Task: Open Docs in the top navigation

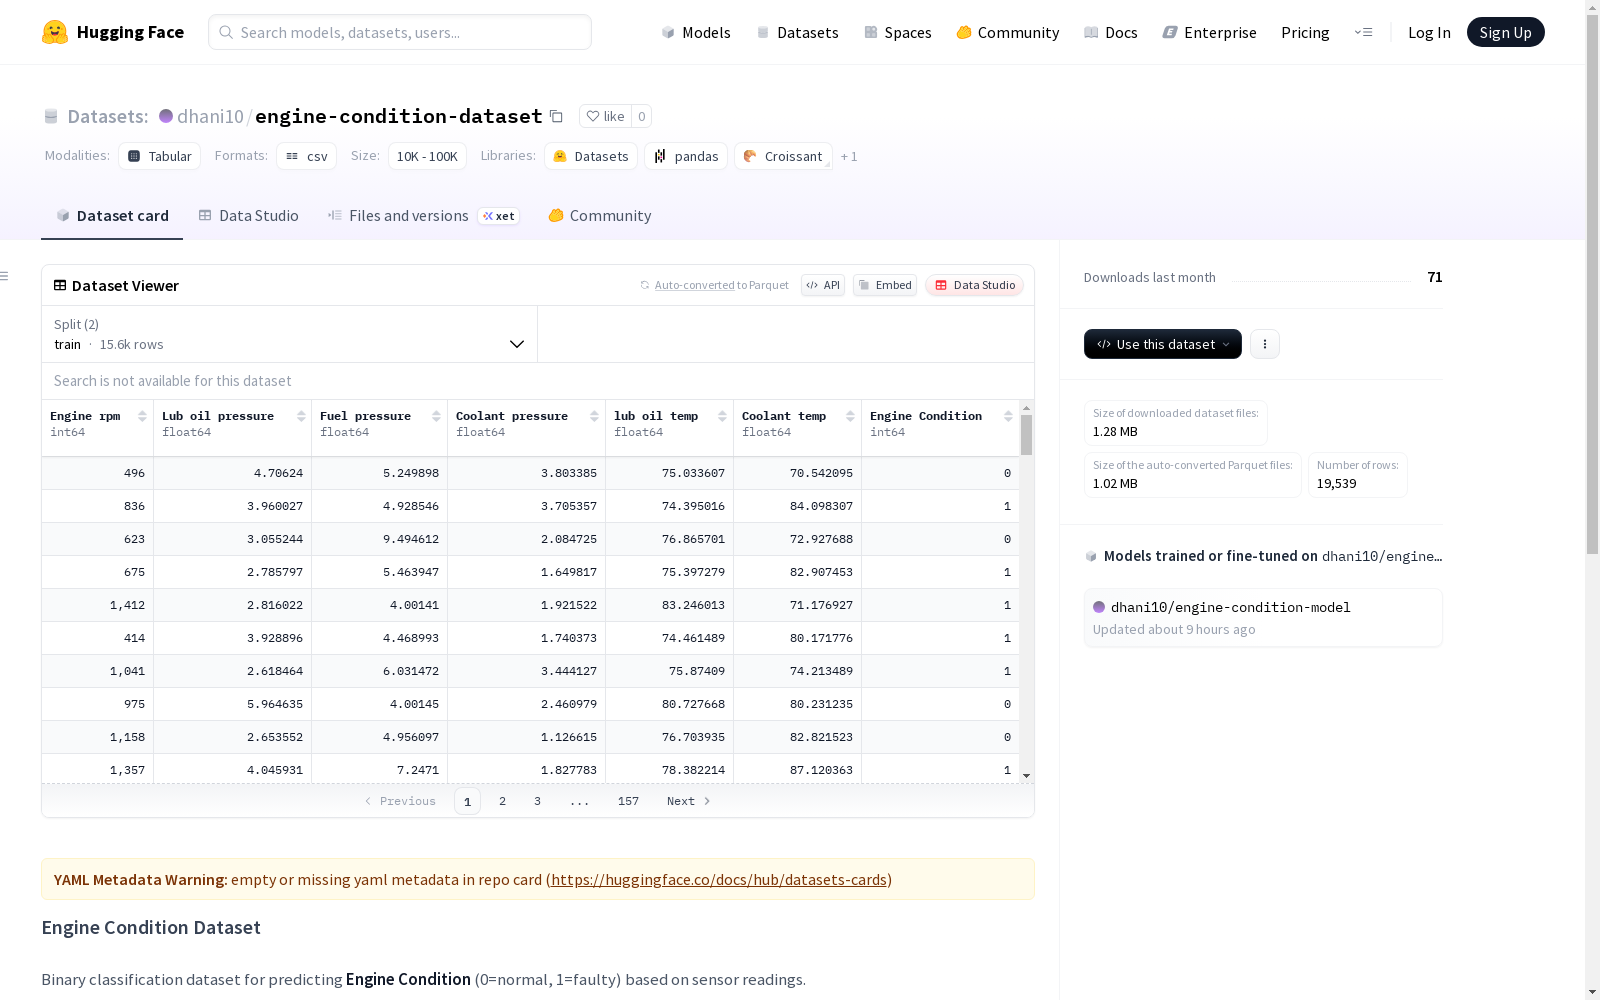Action: point(1111,32)
